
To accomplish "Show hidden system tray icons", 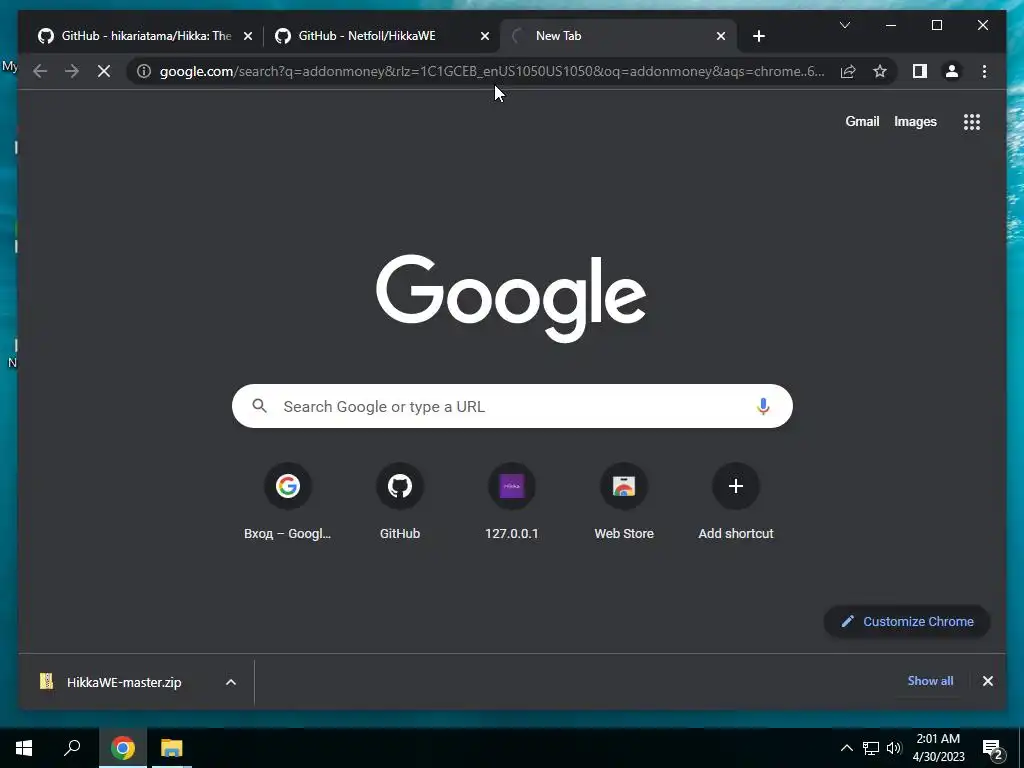I will pos(846,748).
